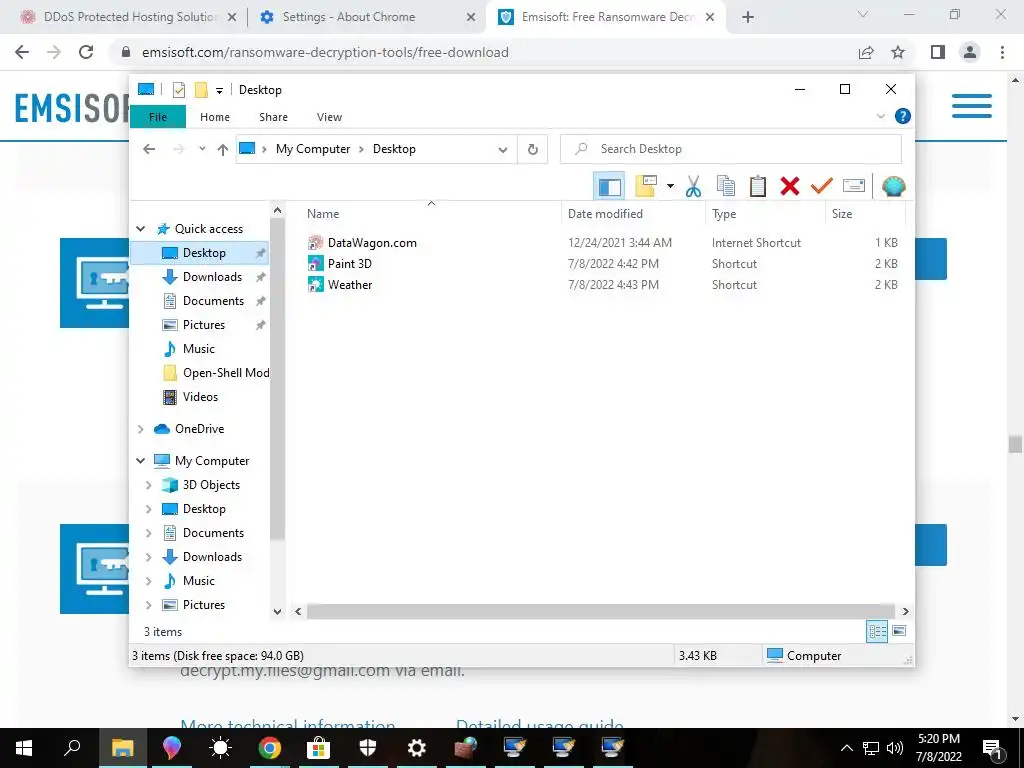1024x768 pixels.
Task: Toggle the pin next to Quick access Desktop
Action: (x=261, y=253)
